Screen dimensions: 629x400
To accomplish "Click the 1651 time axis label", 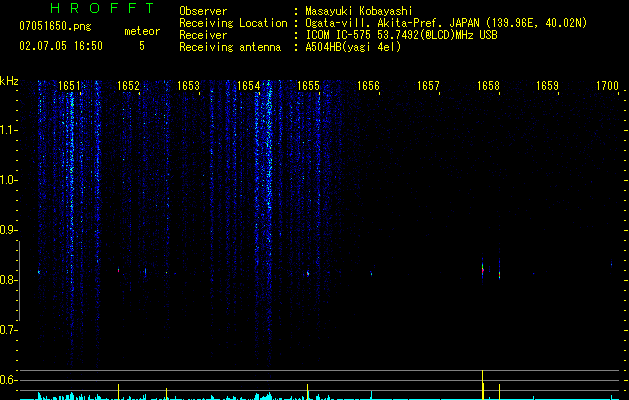I will pyautogui.click(x=69, y=86).
